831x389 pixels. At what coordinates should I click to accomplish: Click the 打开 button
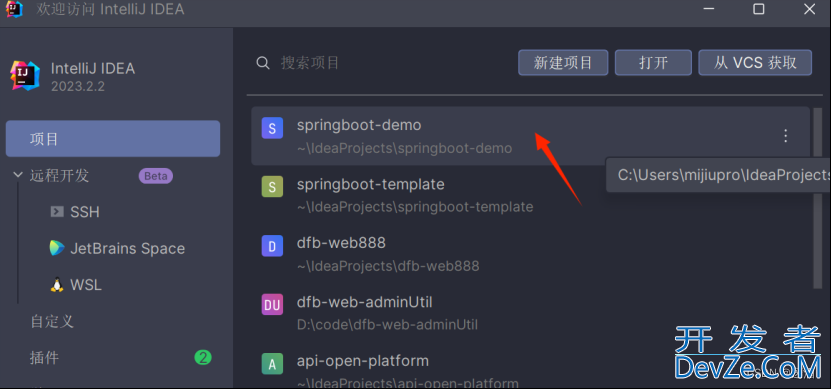tap(653, 63)
